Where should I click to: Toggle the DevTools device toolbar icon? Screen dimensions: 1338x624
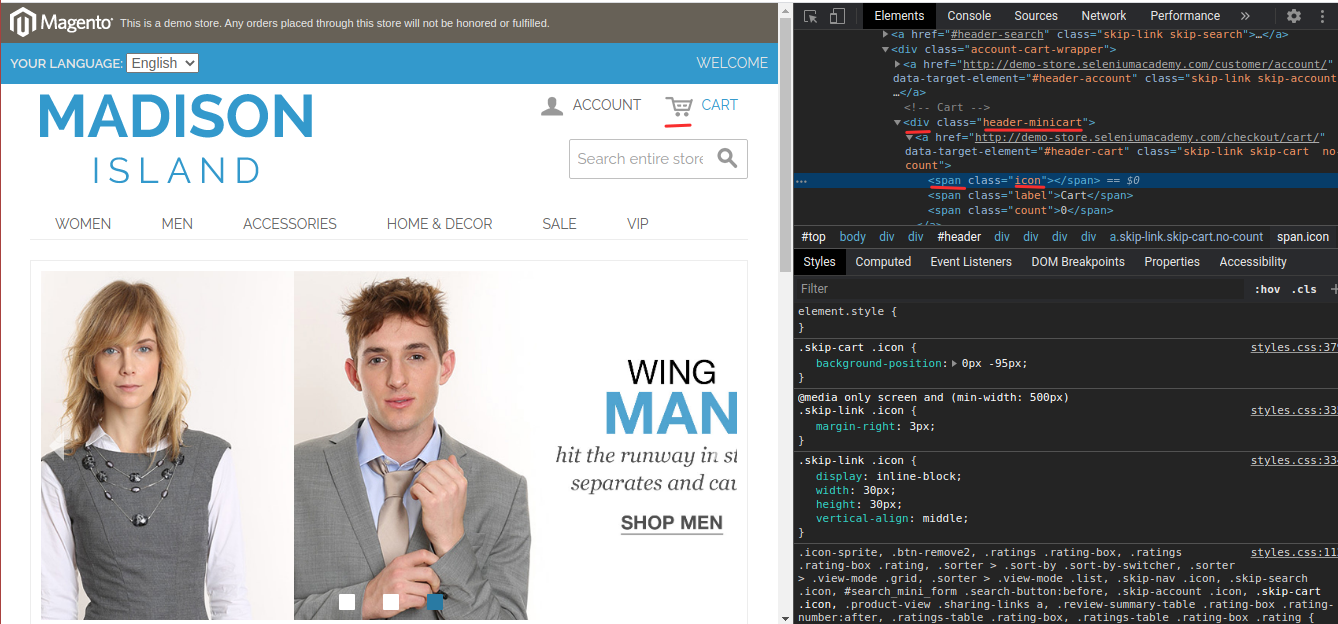point(837,16)
